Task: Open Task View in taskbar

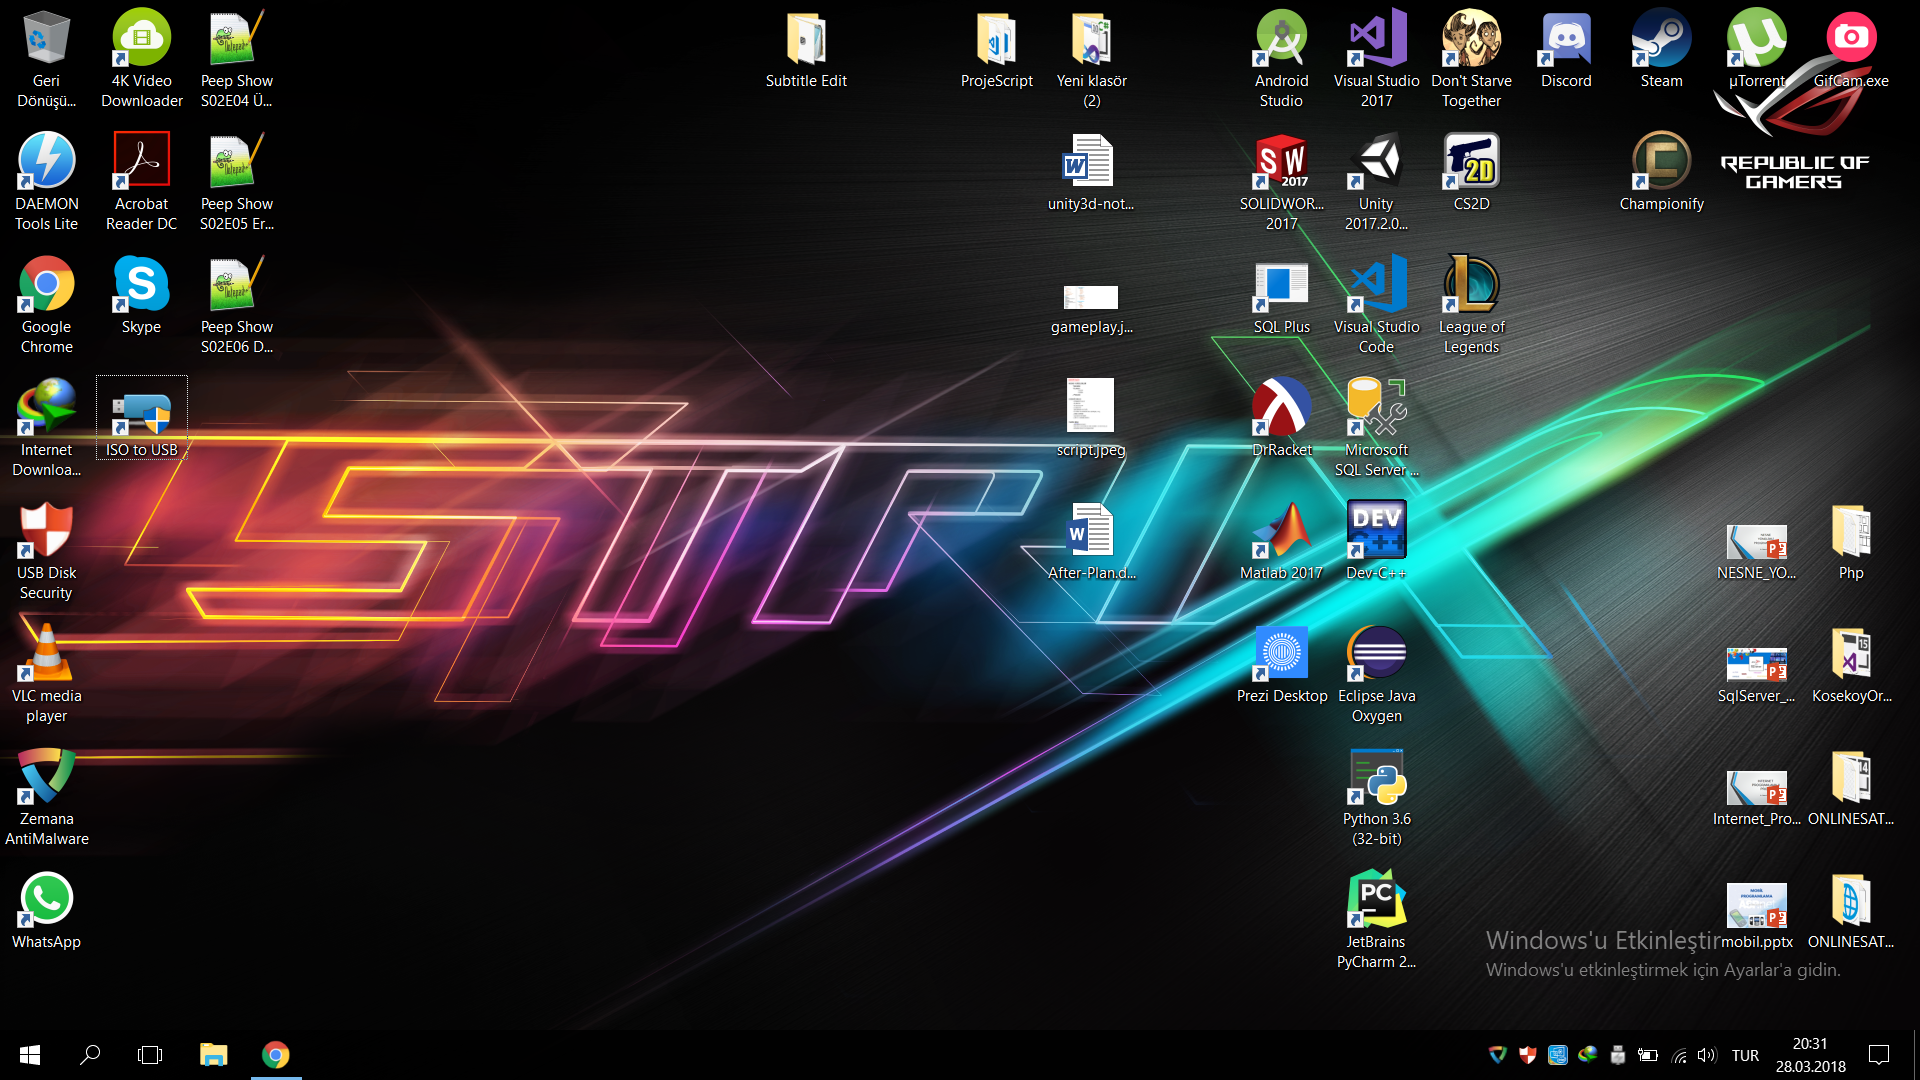Action: (150, 1055)
